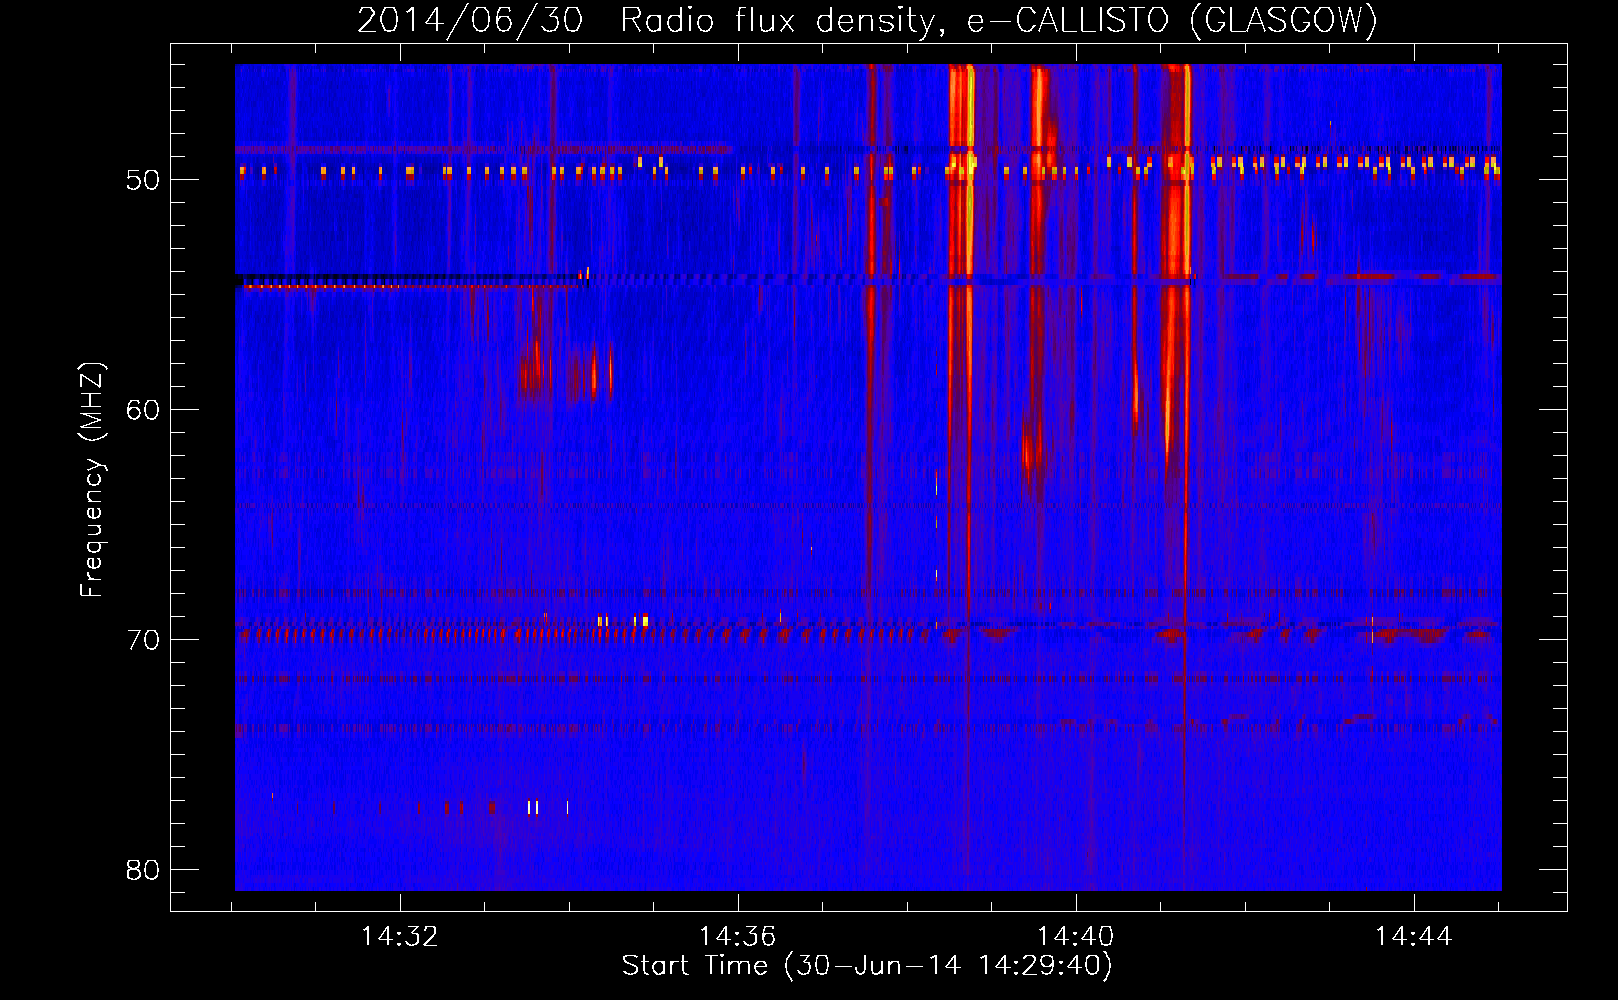Viewport: 1618px width, 1000px height.
Task: Click the 14:44 time axis label
Action: click(1414, 937)
